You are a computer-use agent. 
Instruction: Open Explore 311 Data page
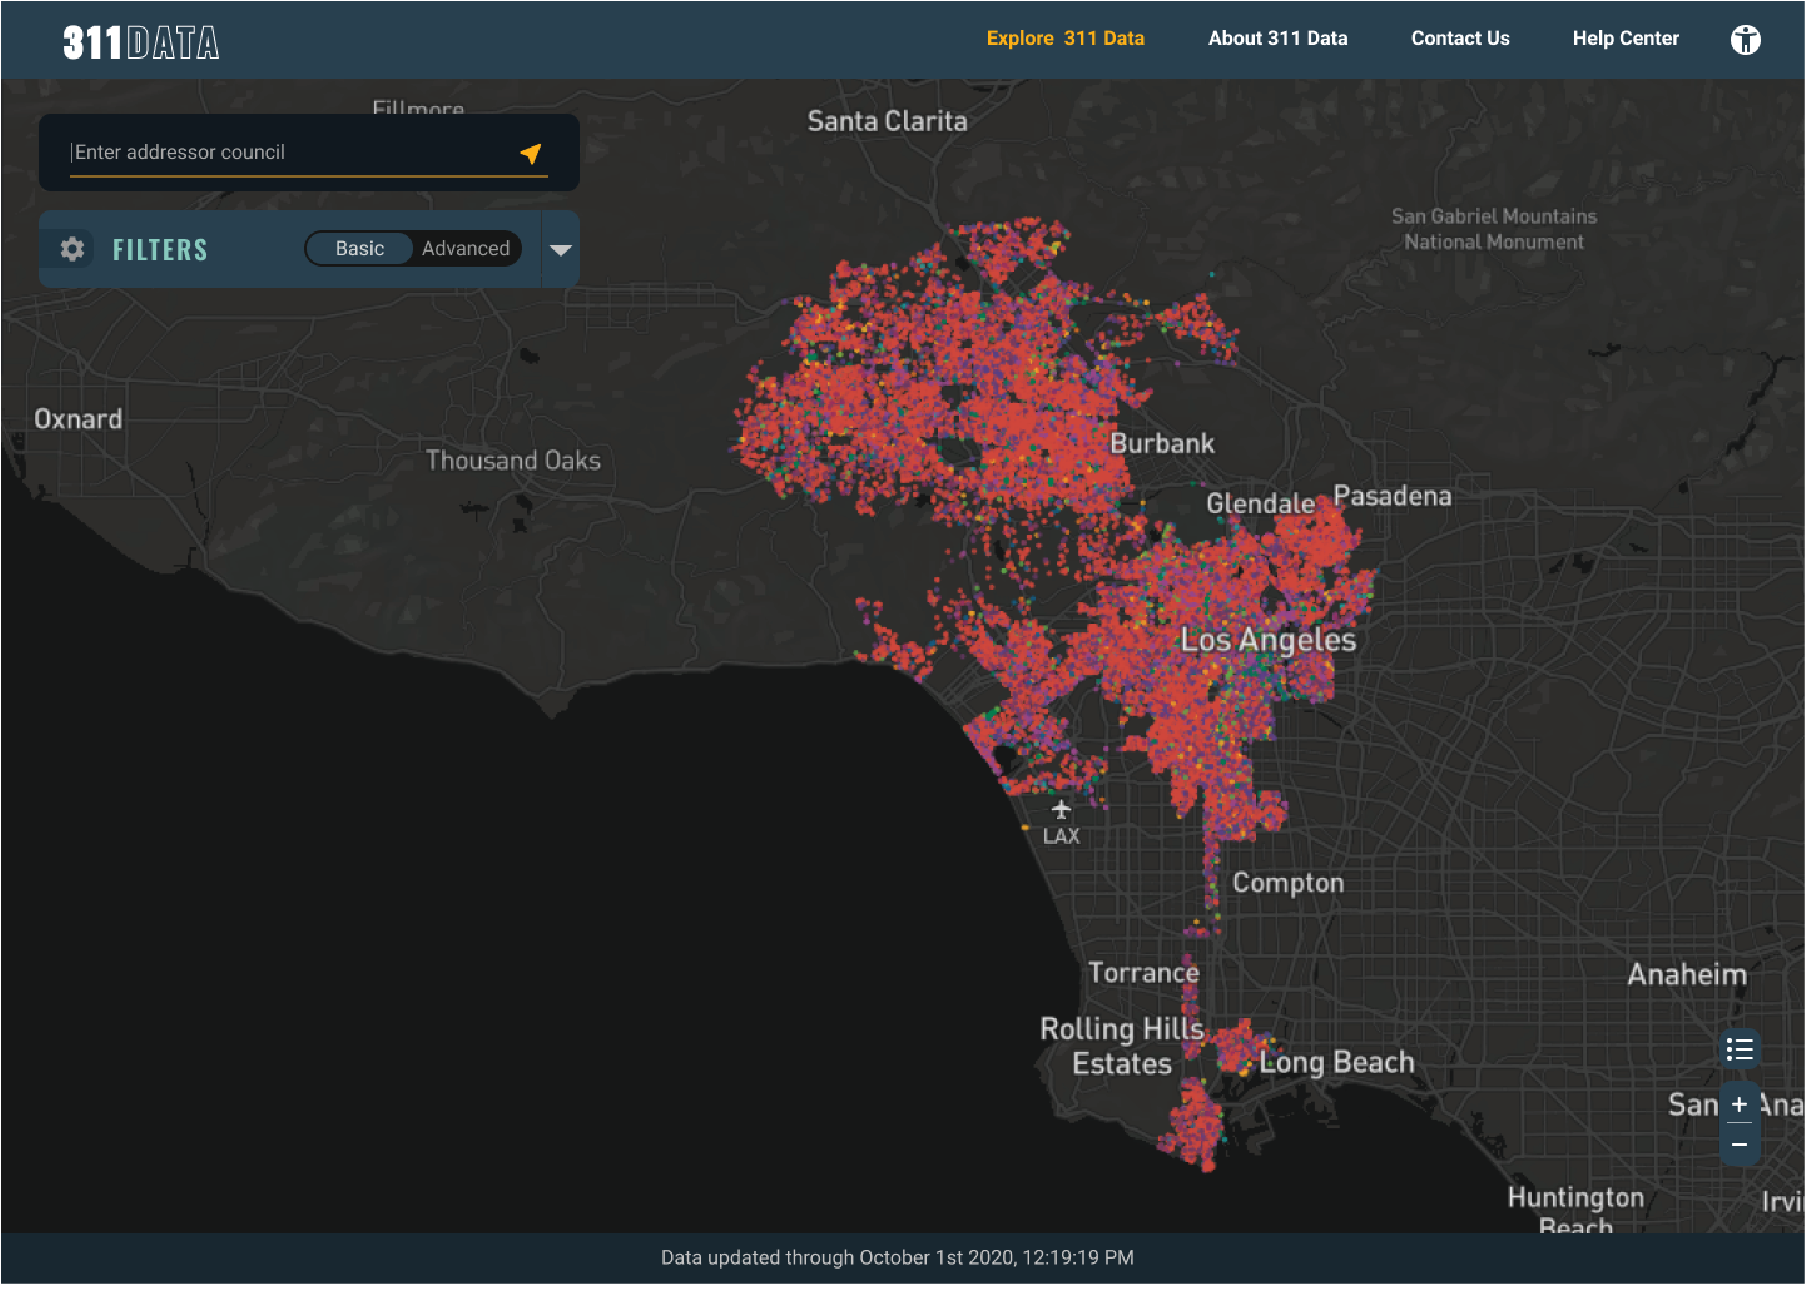(1065, 38)
